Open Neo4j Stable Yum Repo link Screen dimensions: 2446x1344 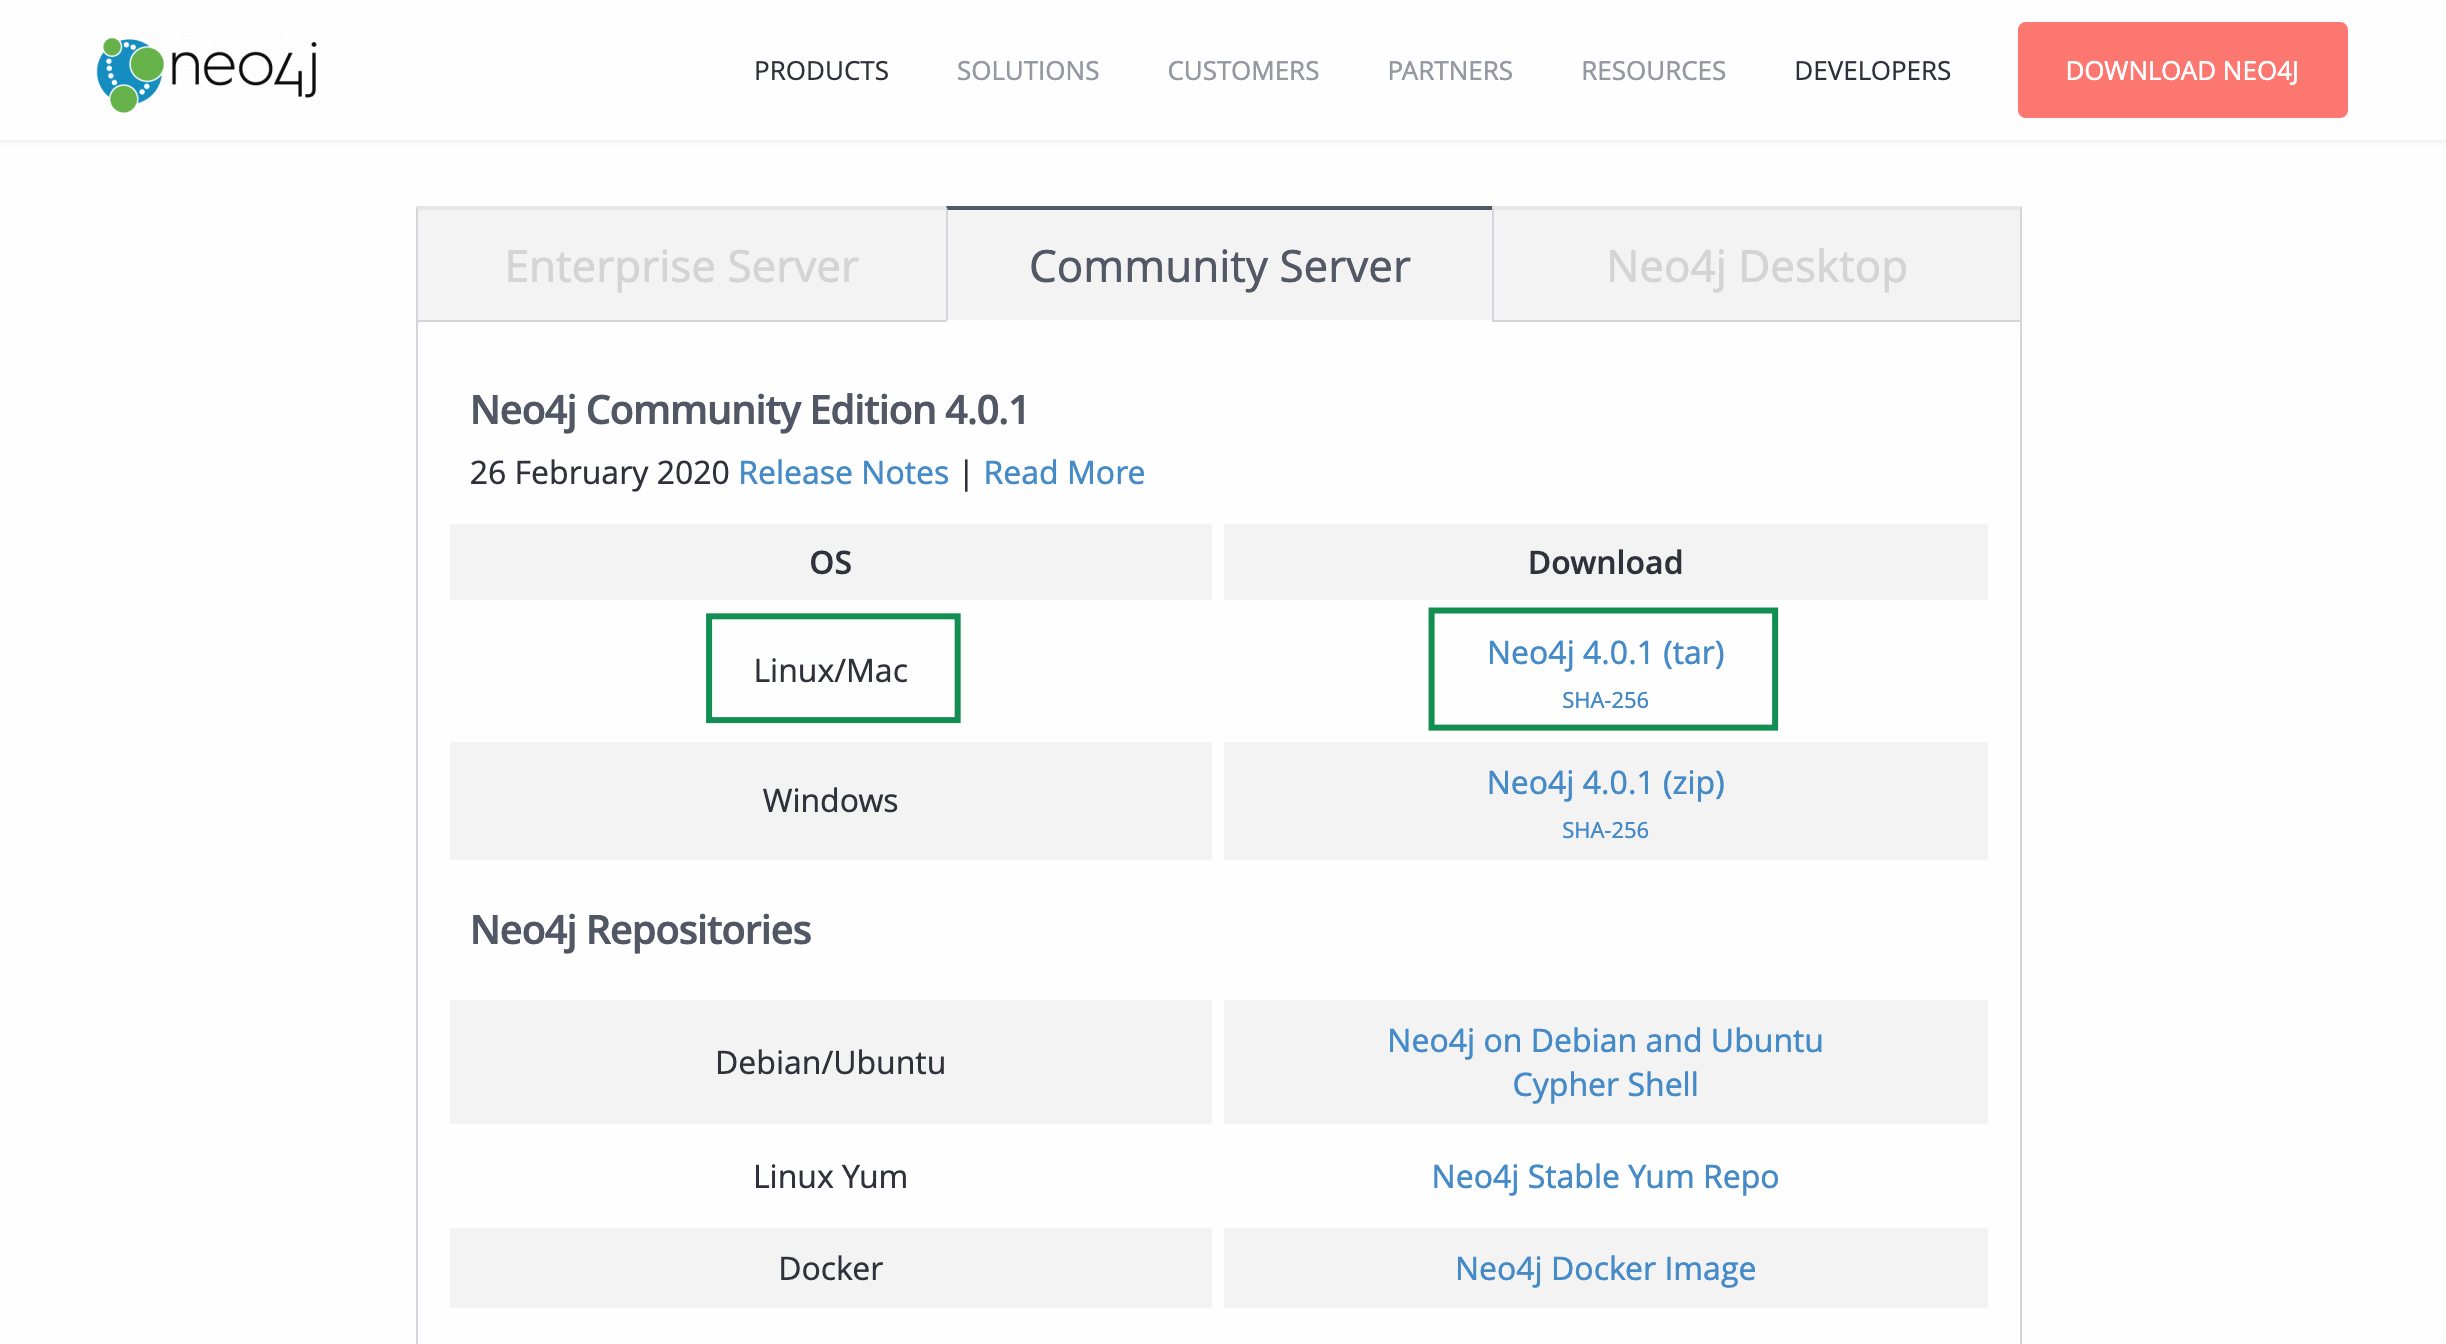coord(1605,1176)
